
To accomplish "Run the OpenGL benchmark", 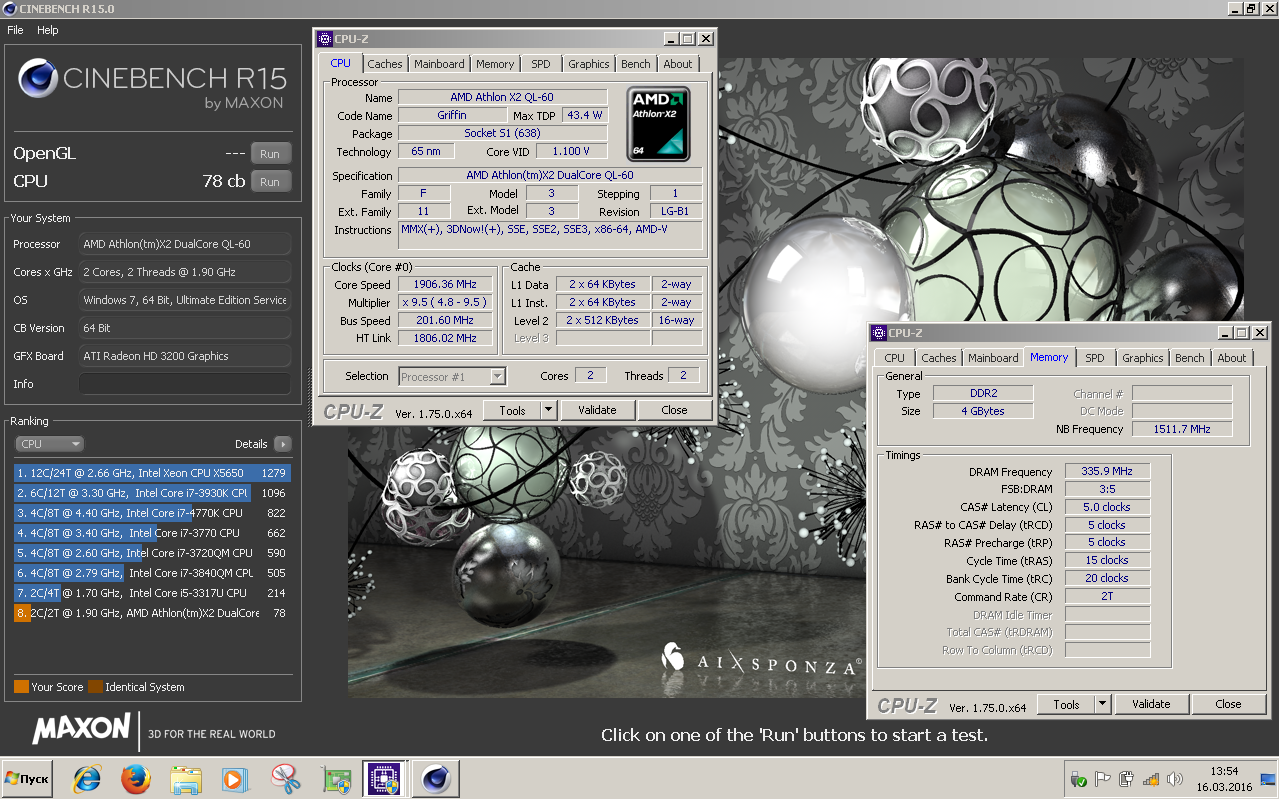I will pyautogui.click(x=270, y=154).
